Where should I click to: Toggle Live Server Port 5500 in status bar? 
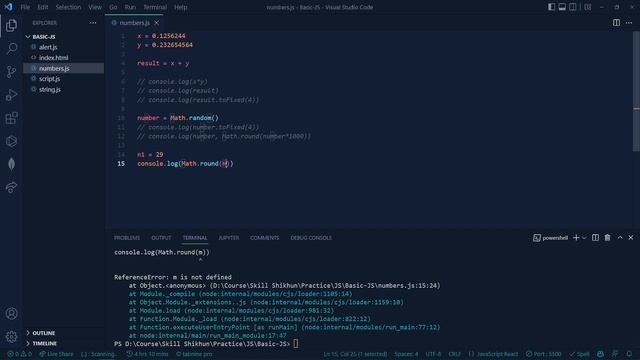tap(544, 354)
